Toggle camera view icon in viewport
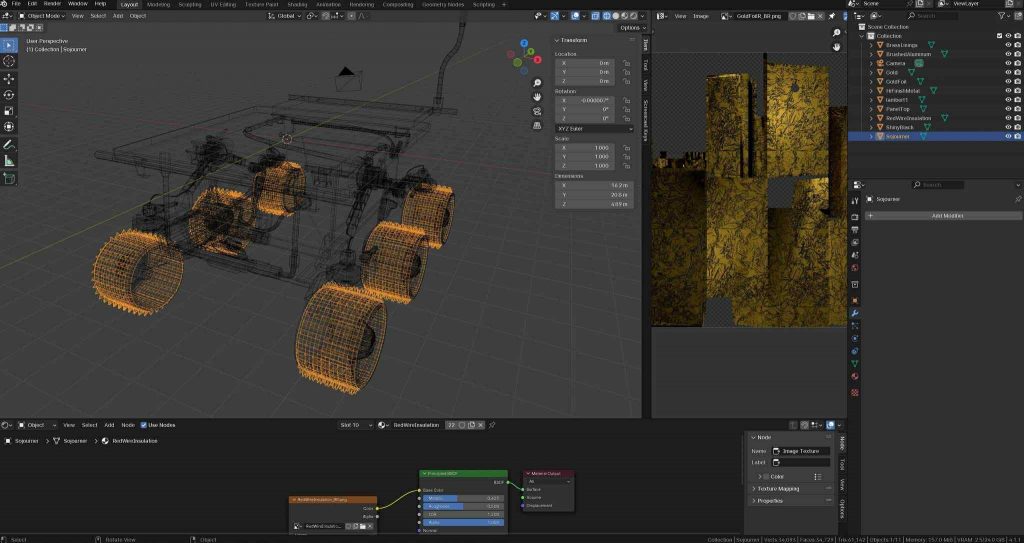1024x543 pixels. tap(537, 110)
